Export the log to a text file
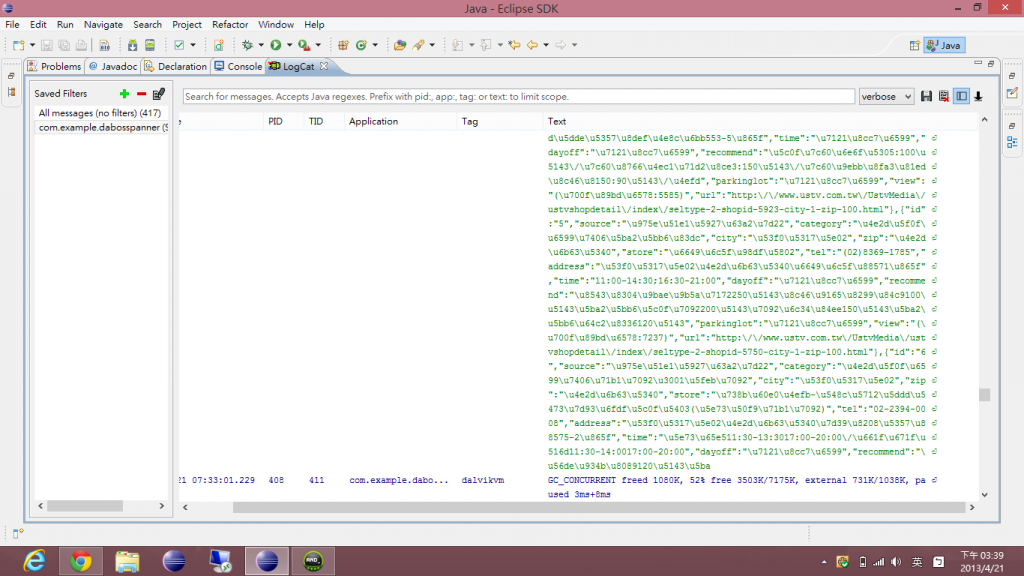The height and width of the screenshot is (576, 1024). [x=927, y=96]
